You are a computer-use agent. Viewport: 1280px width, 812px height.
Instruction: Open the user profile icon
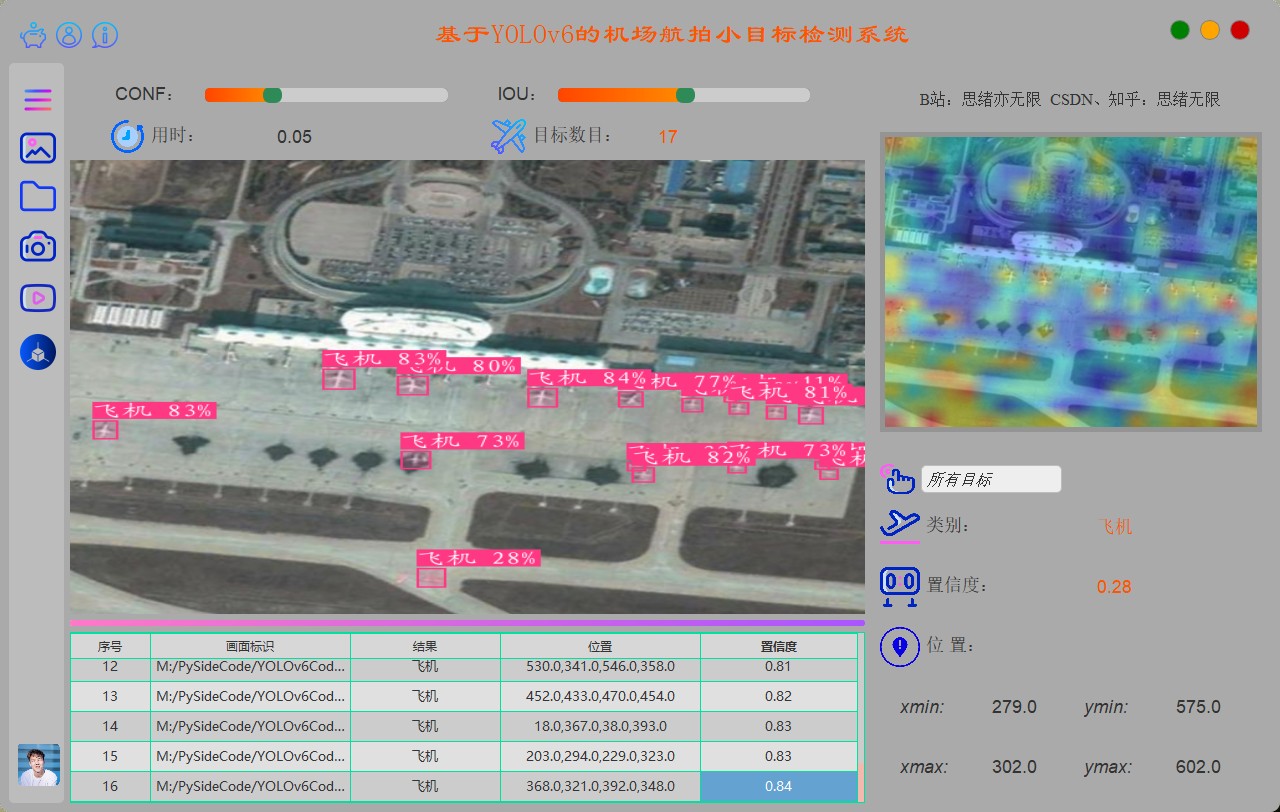tap(69, 36)
